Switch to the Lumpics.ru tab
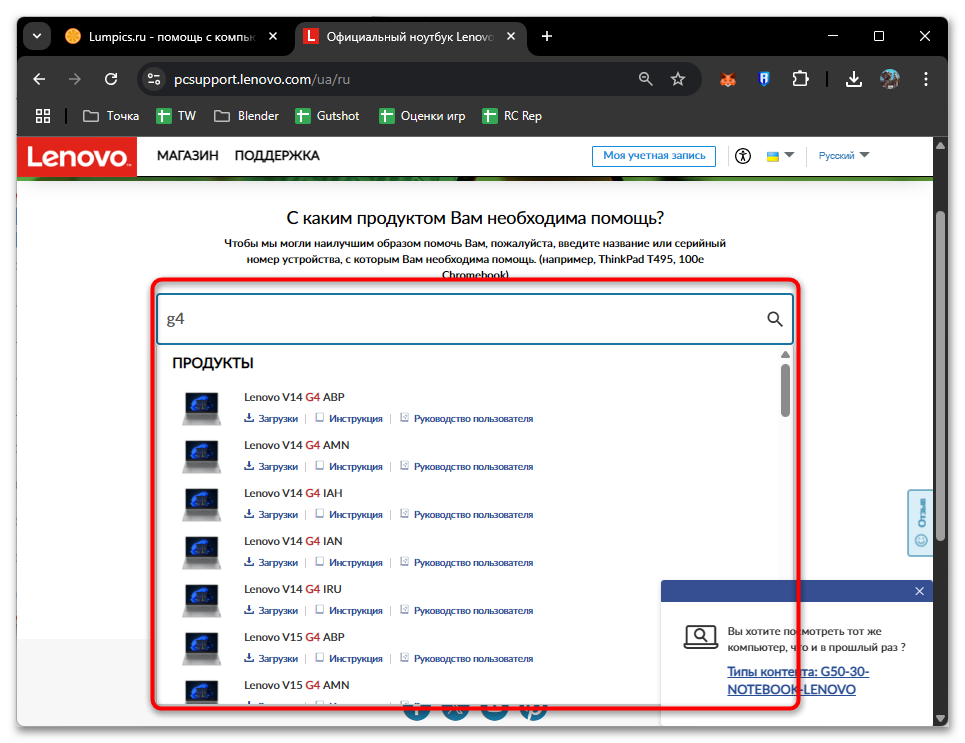The image size is (965, 743). [x=171, y=36]
